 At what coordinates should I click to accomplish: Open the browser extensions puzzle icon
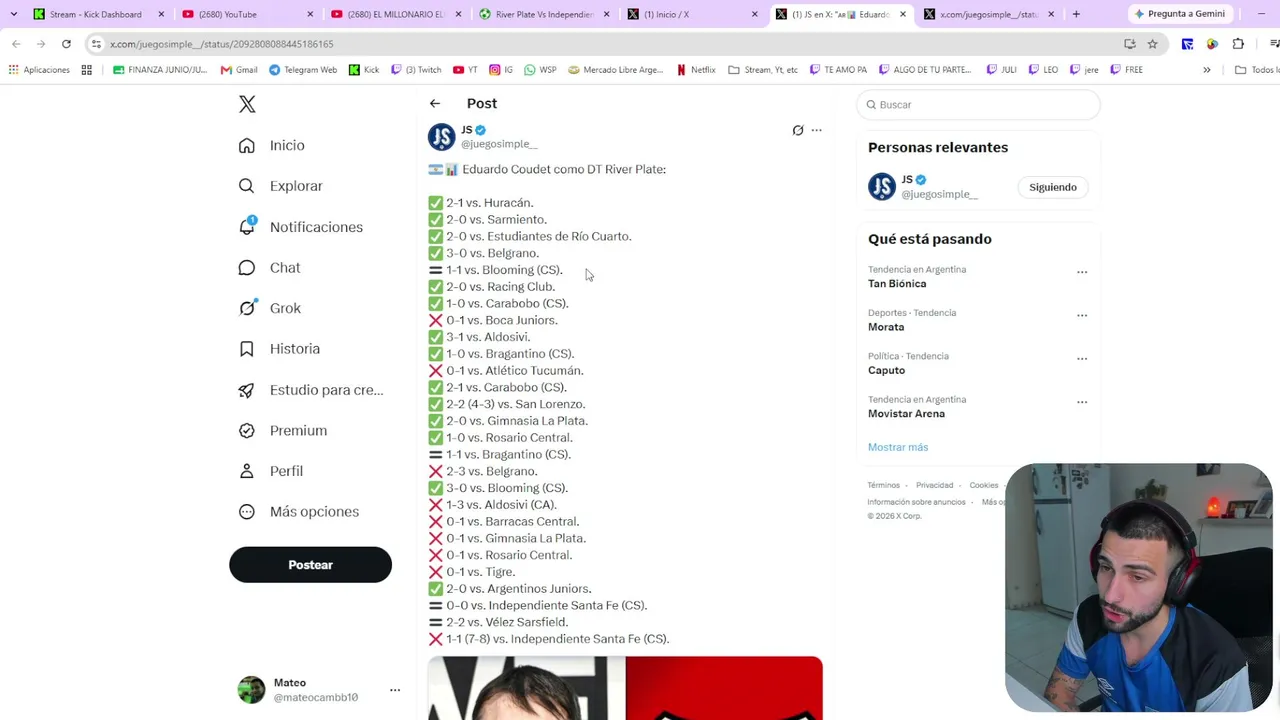pos(1238,44)
